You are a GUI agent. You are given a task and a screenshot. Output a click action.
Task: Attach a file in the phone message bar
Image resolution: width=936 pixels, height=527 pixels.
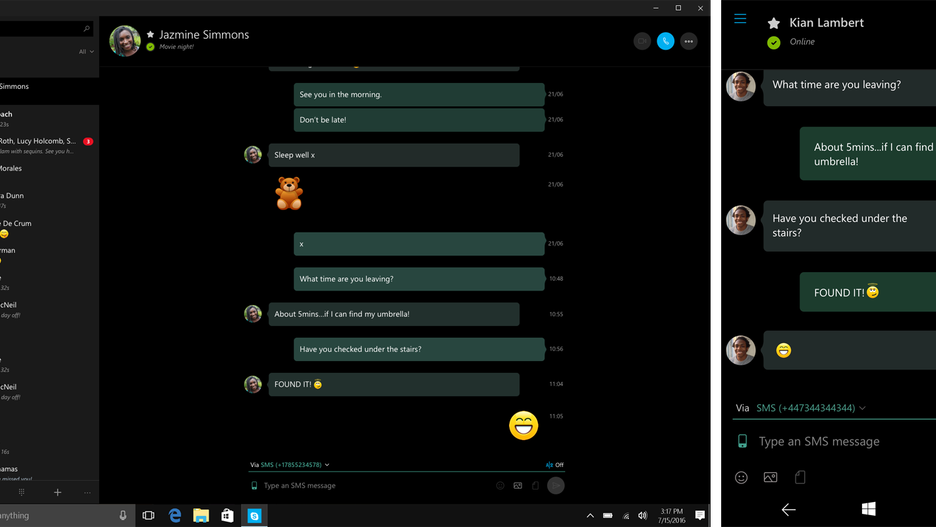pyautogui.click(x=800, y=477)
